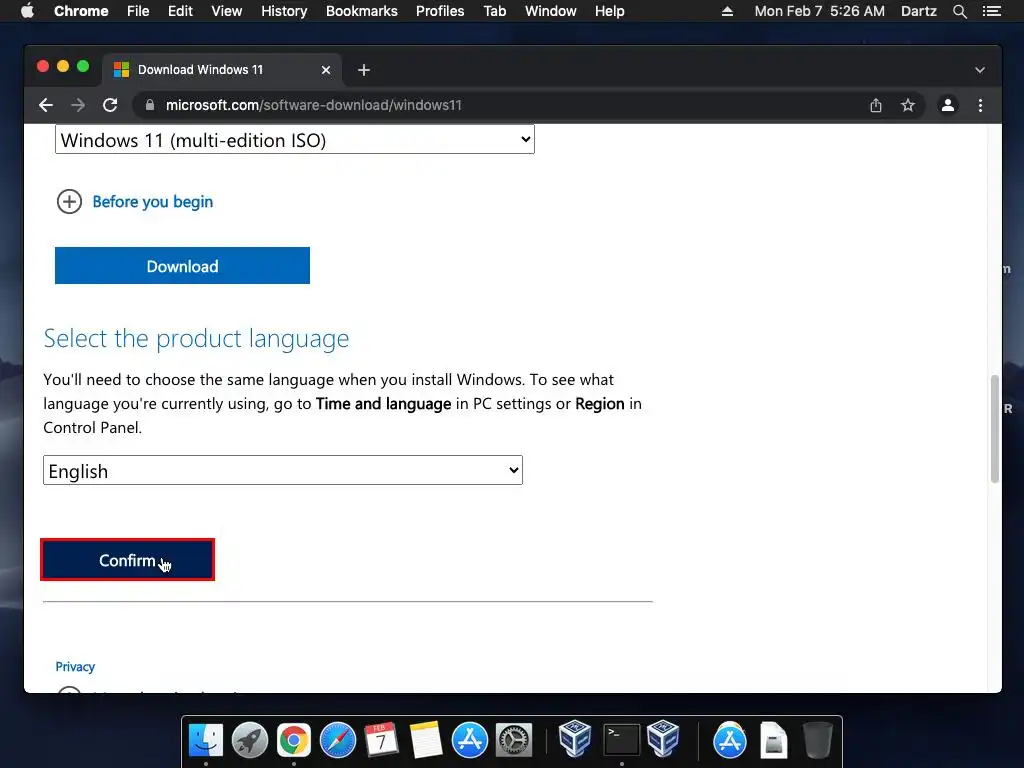Open the Profiles menu
Viewport: 1024px width, 768px height.
coord(440,11)
